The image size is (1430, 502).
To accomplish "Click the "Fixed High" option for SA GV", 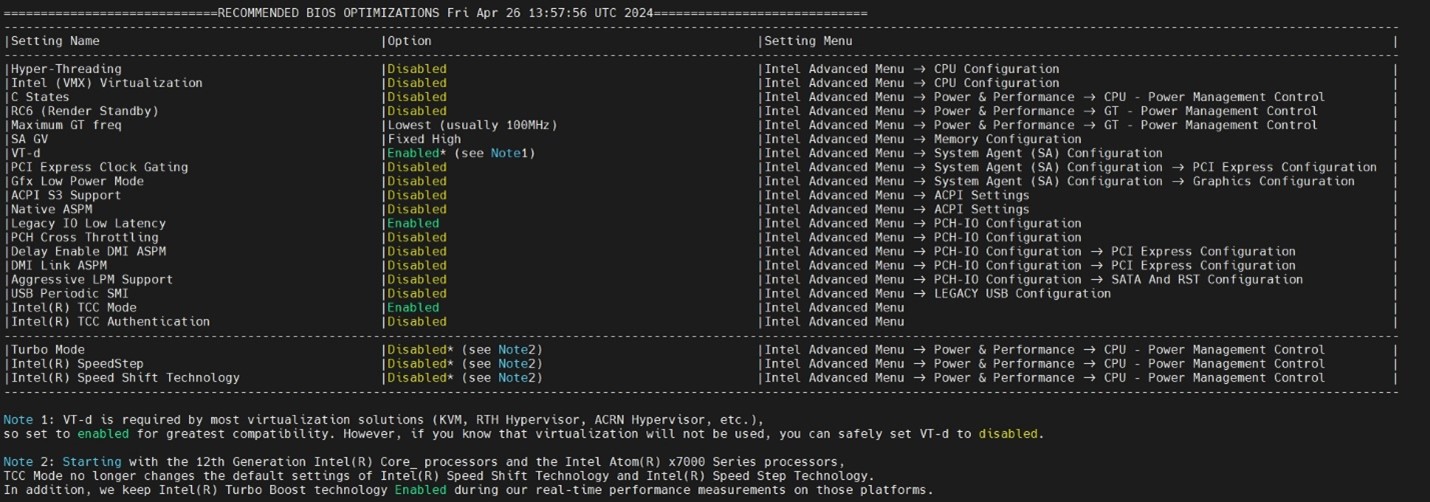I will [x=424, y=139].
